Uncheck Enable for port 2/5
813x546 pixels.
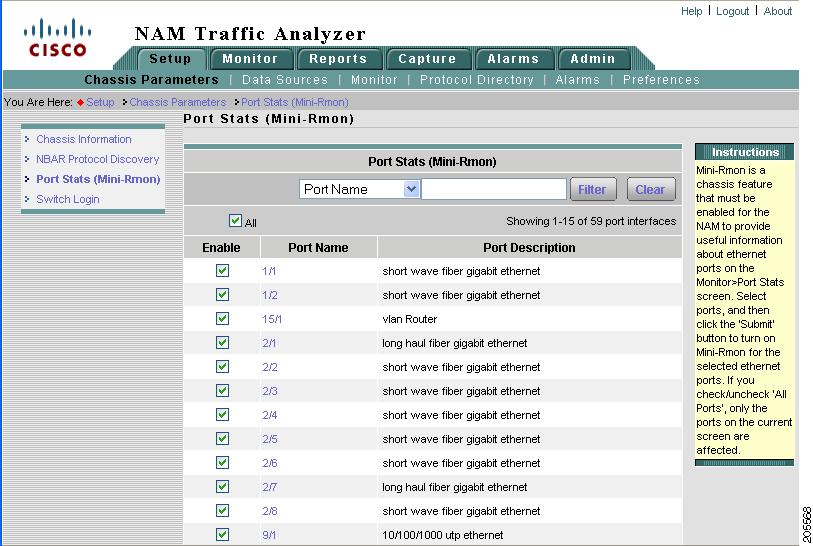click(x=222, y=439)
